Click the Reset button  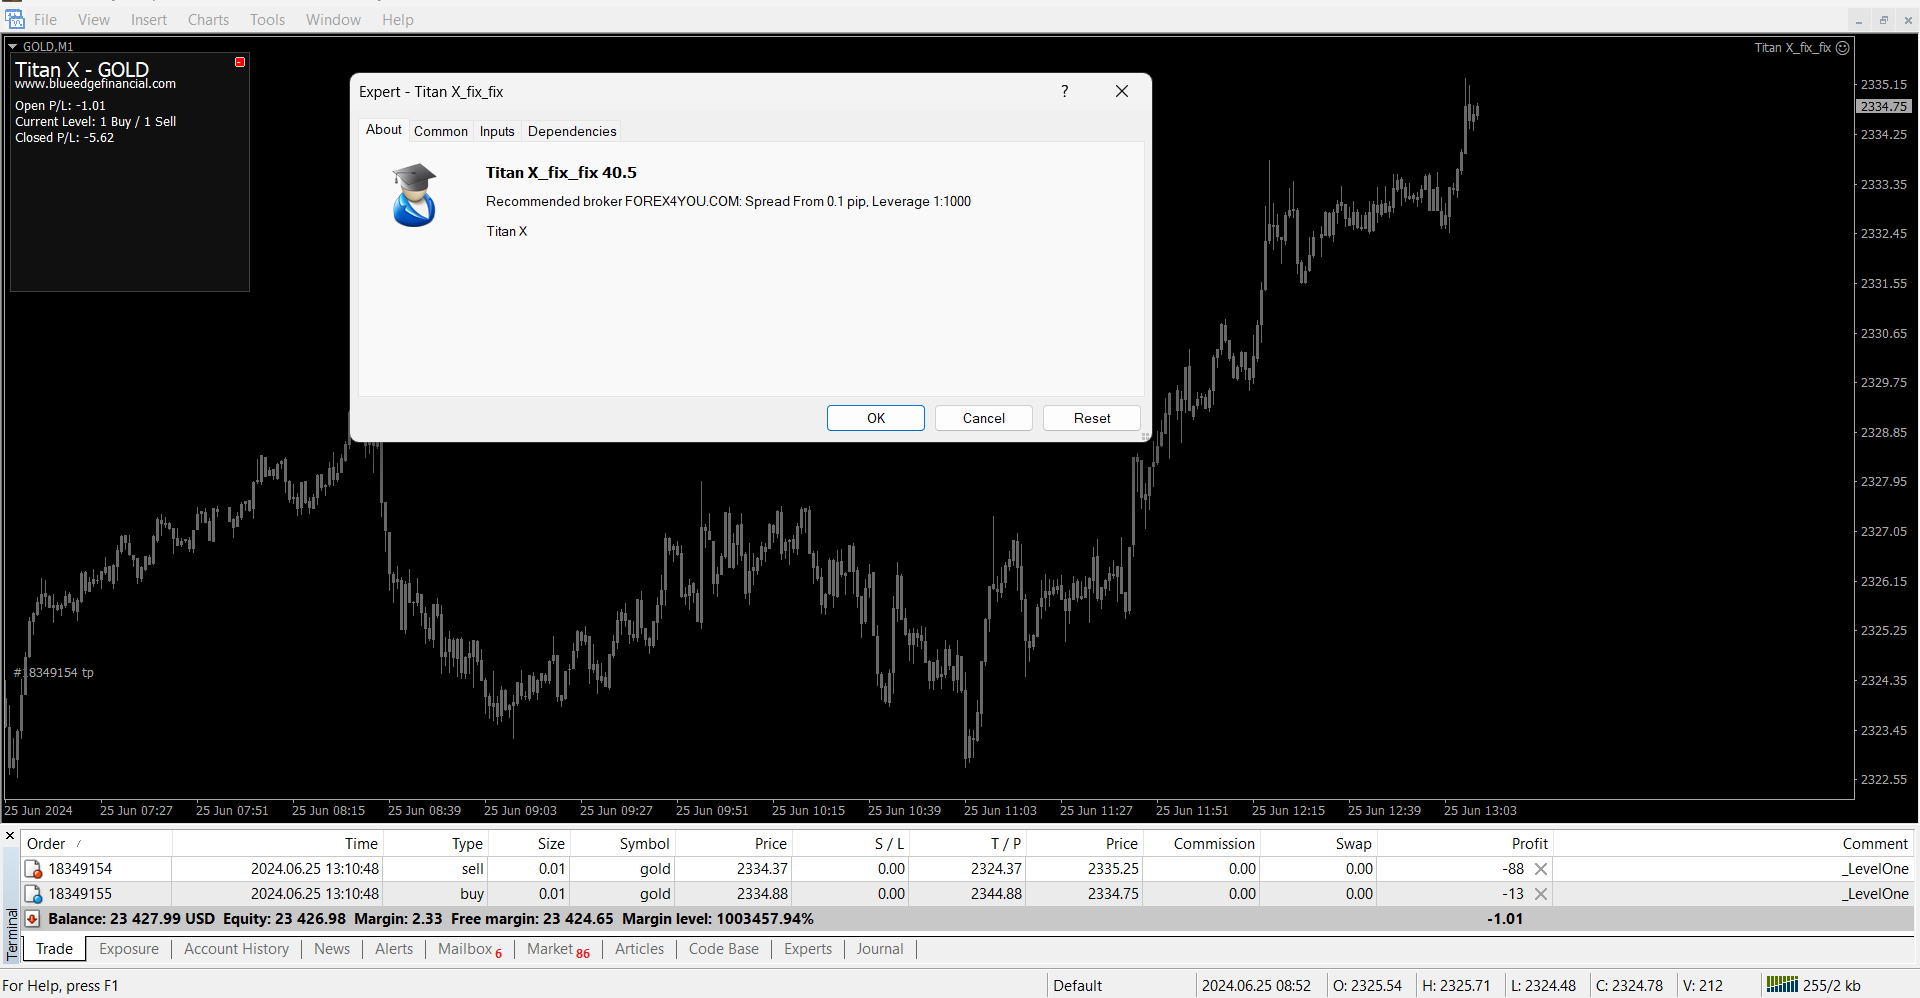click(1091, 418)
